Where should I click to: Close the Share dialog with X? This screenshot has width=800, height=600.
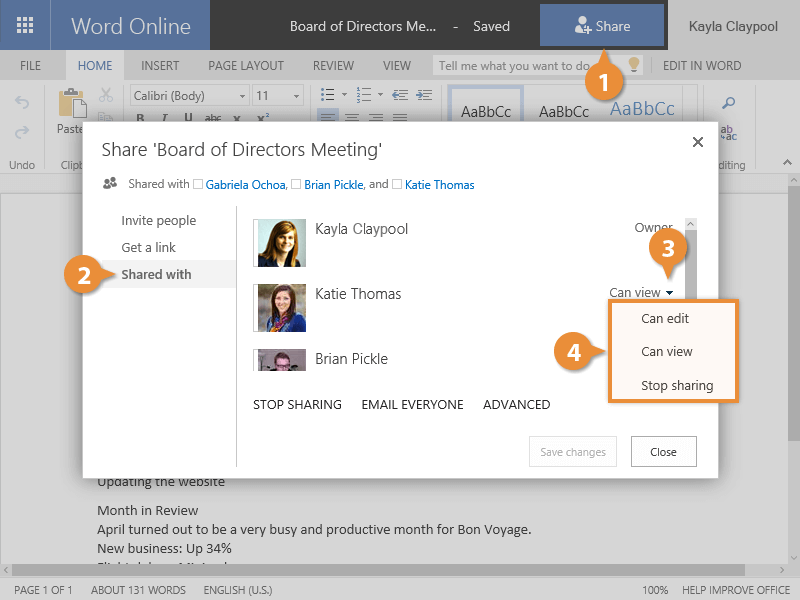698,143
